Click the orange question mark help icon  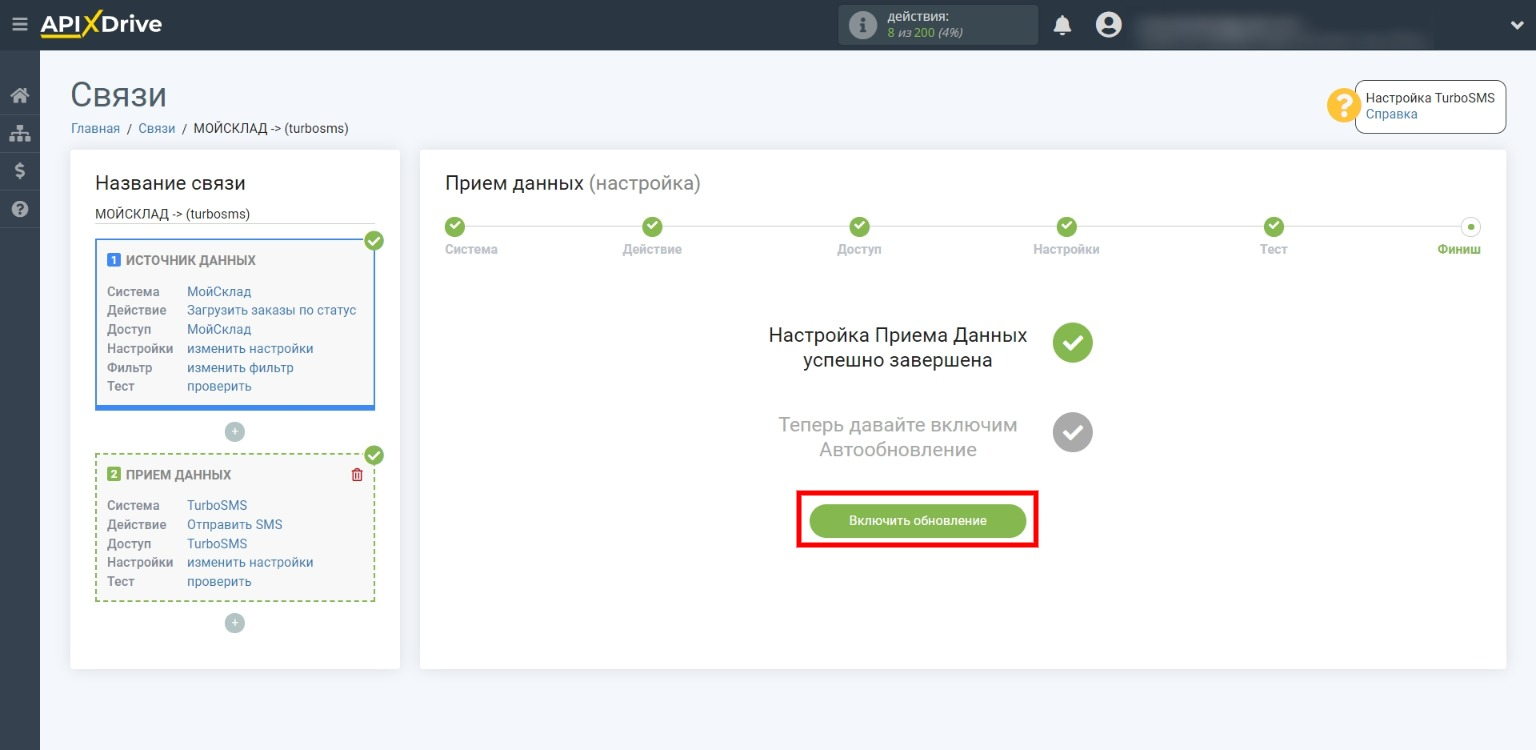tap(1343, 106)
